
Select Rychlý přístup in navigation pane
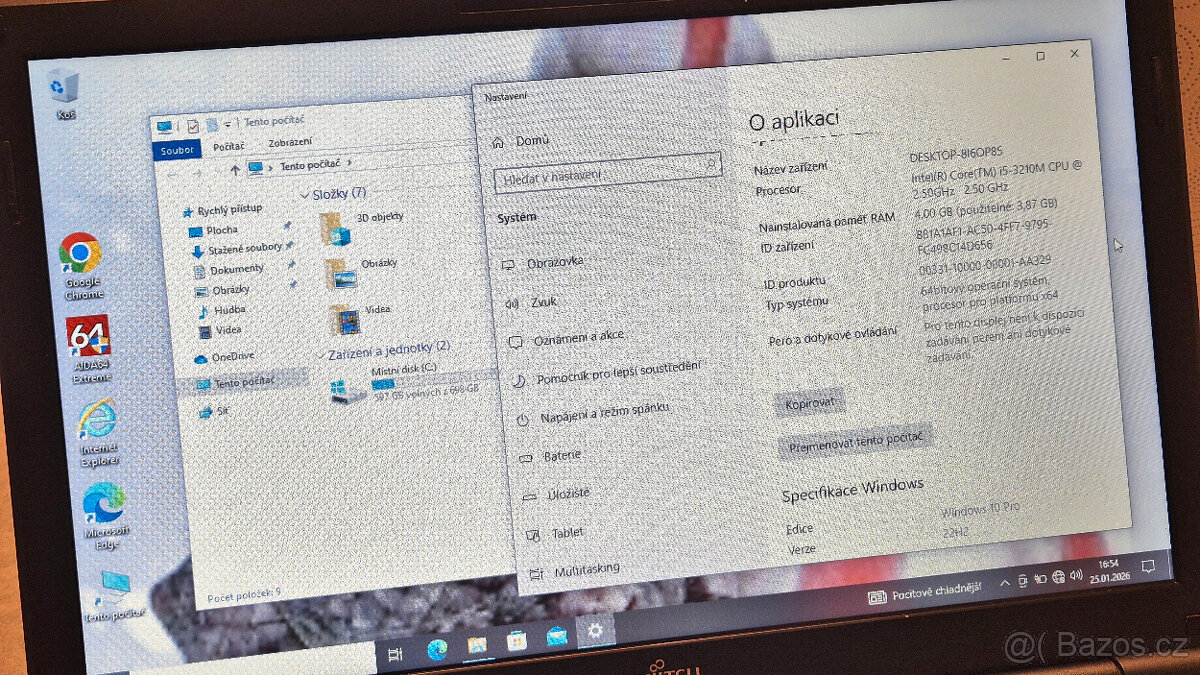click(x=230, y=209)
